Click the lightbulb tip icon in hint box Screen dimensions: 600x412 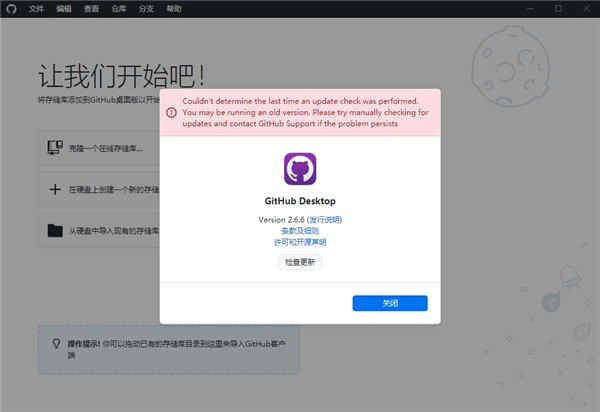tap(56, 344)
